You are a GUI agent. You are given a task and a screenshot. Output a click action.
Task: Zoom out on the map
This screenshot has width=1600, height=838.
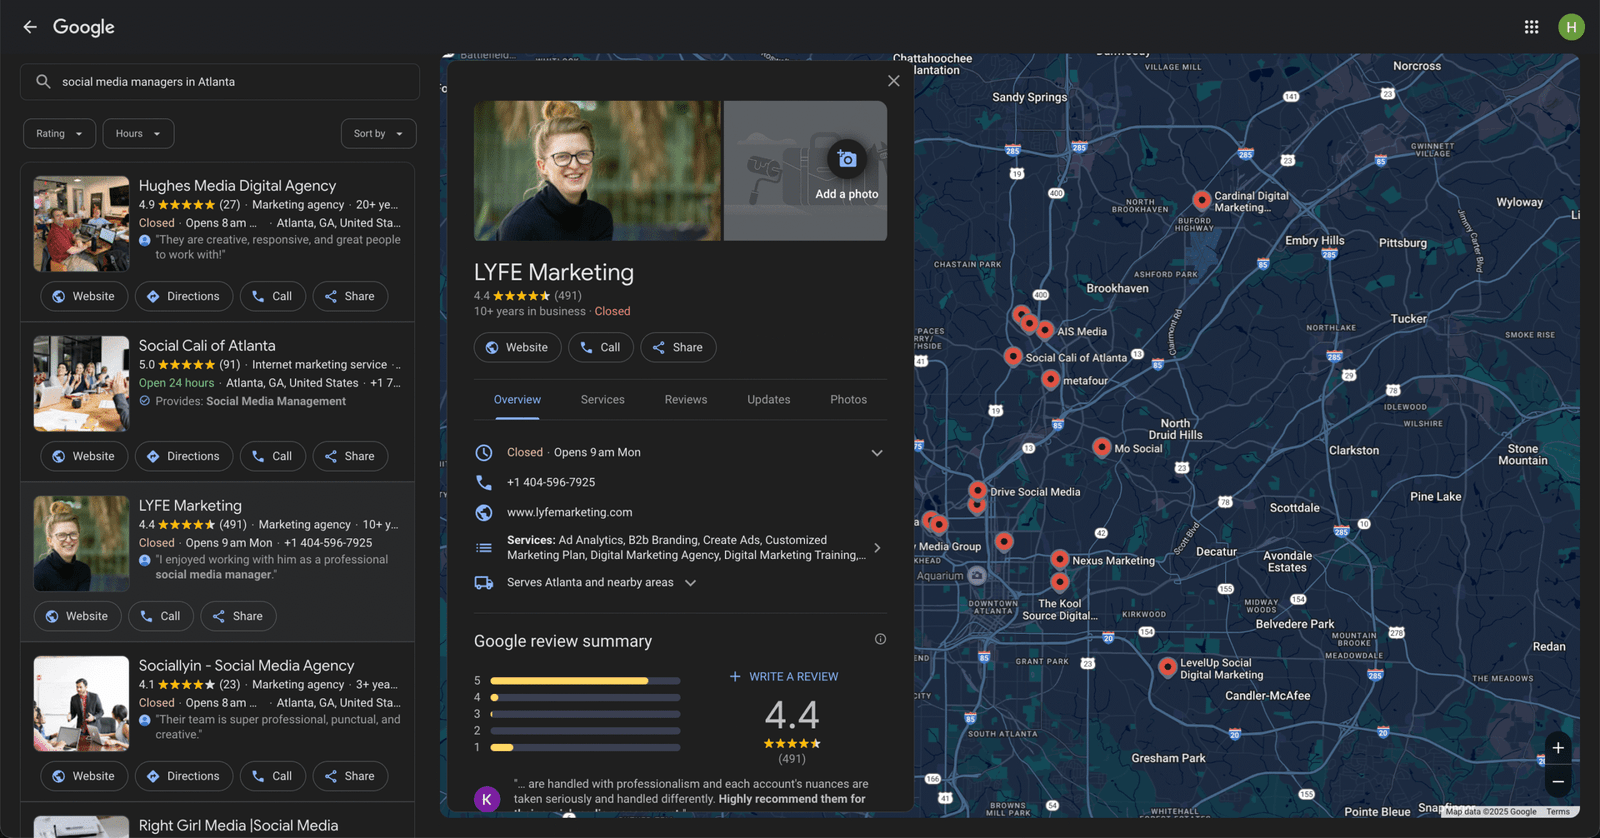(1558, 782)
